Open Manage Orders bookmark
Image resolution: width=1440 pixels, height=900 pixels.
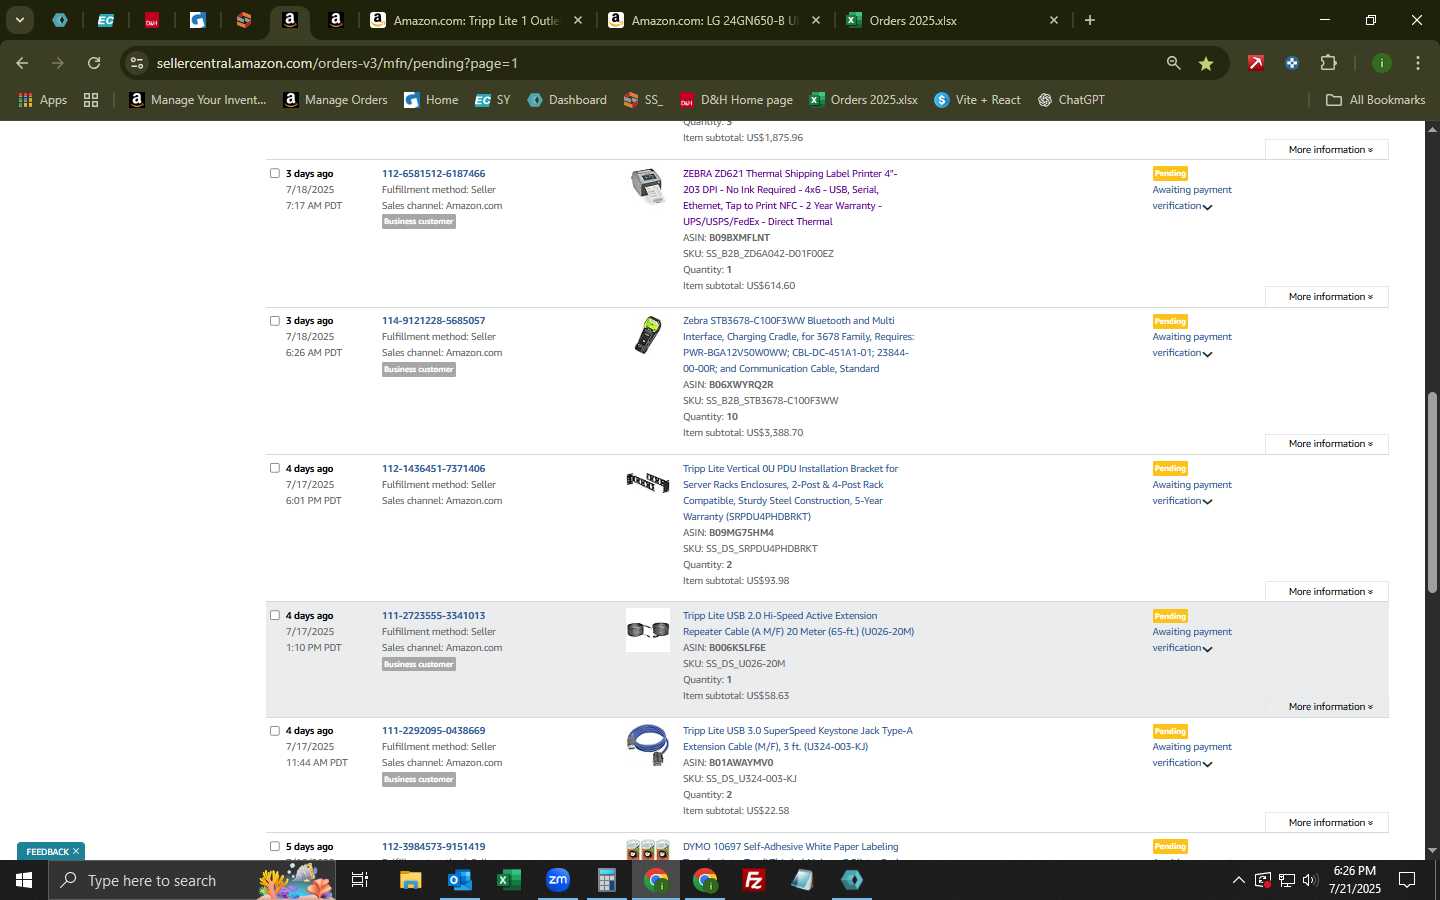[335, 100]
